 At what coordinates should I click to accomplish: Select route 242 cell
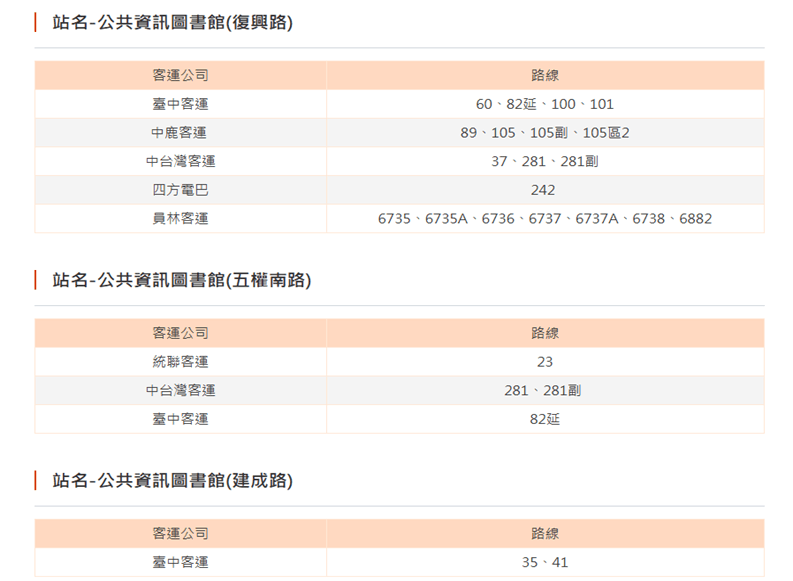(x=545, y=190)
